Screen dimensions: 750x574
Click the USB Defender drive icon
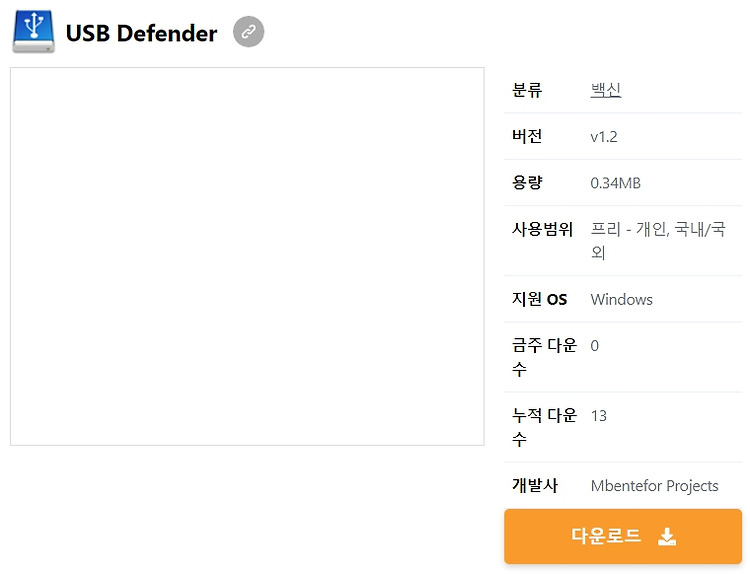[33, 32]
